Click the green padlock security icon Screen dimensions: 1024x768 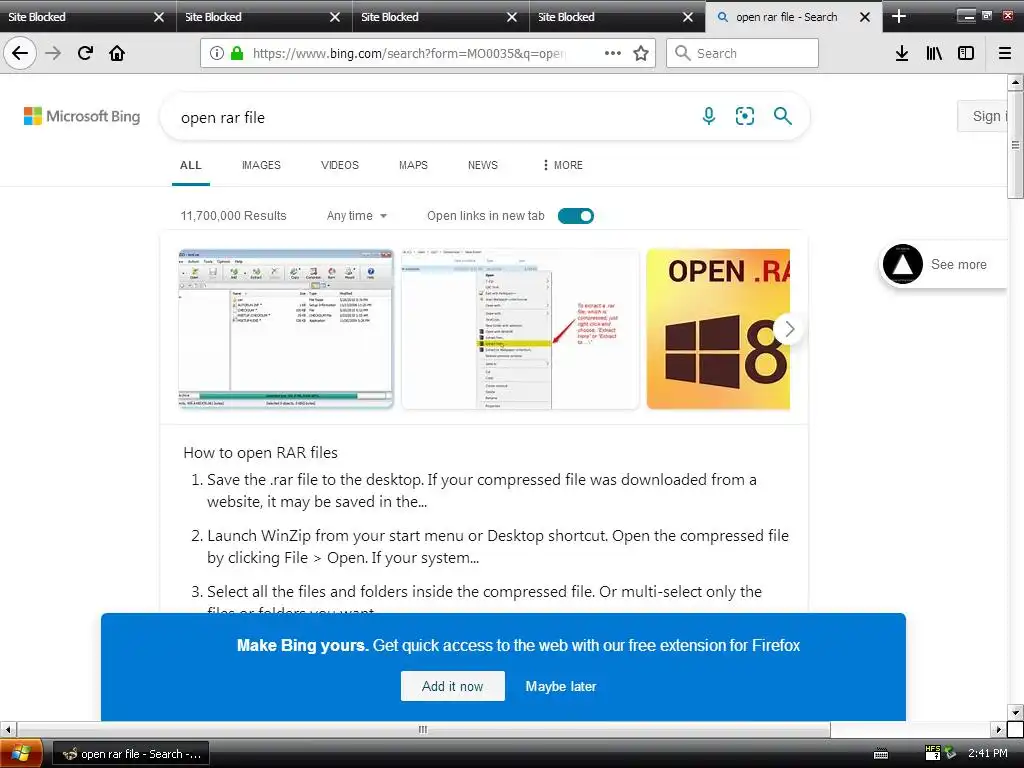[237, 53]
